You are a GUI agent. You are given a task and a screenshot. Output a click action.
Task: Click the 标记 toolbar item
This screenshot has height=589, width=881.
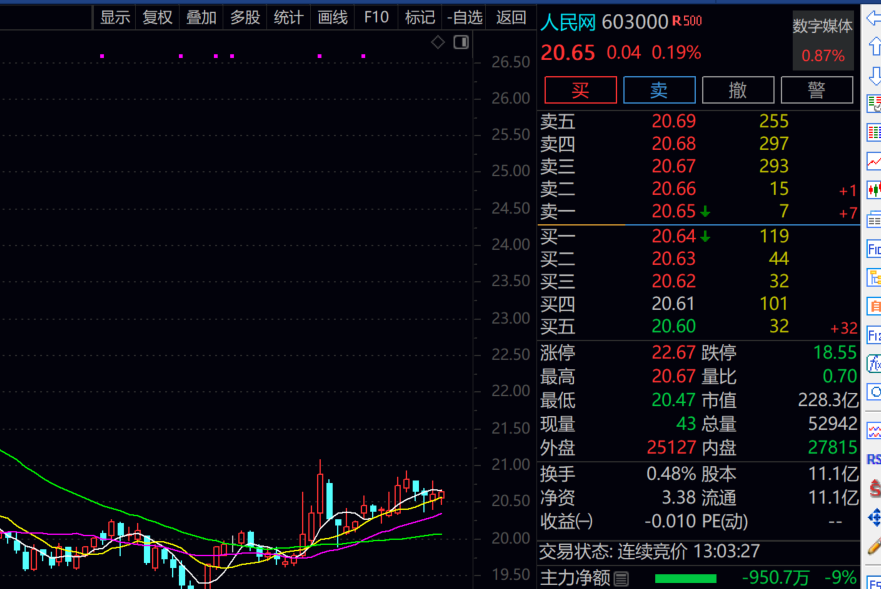[x=420, y=17]
